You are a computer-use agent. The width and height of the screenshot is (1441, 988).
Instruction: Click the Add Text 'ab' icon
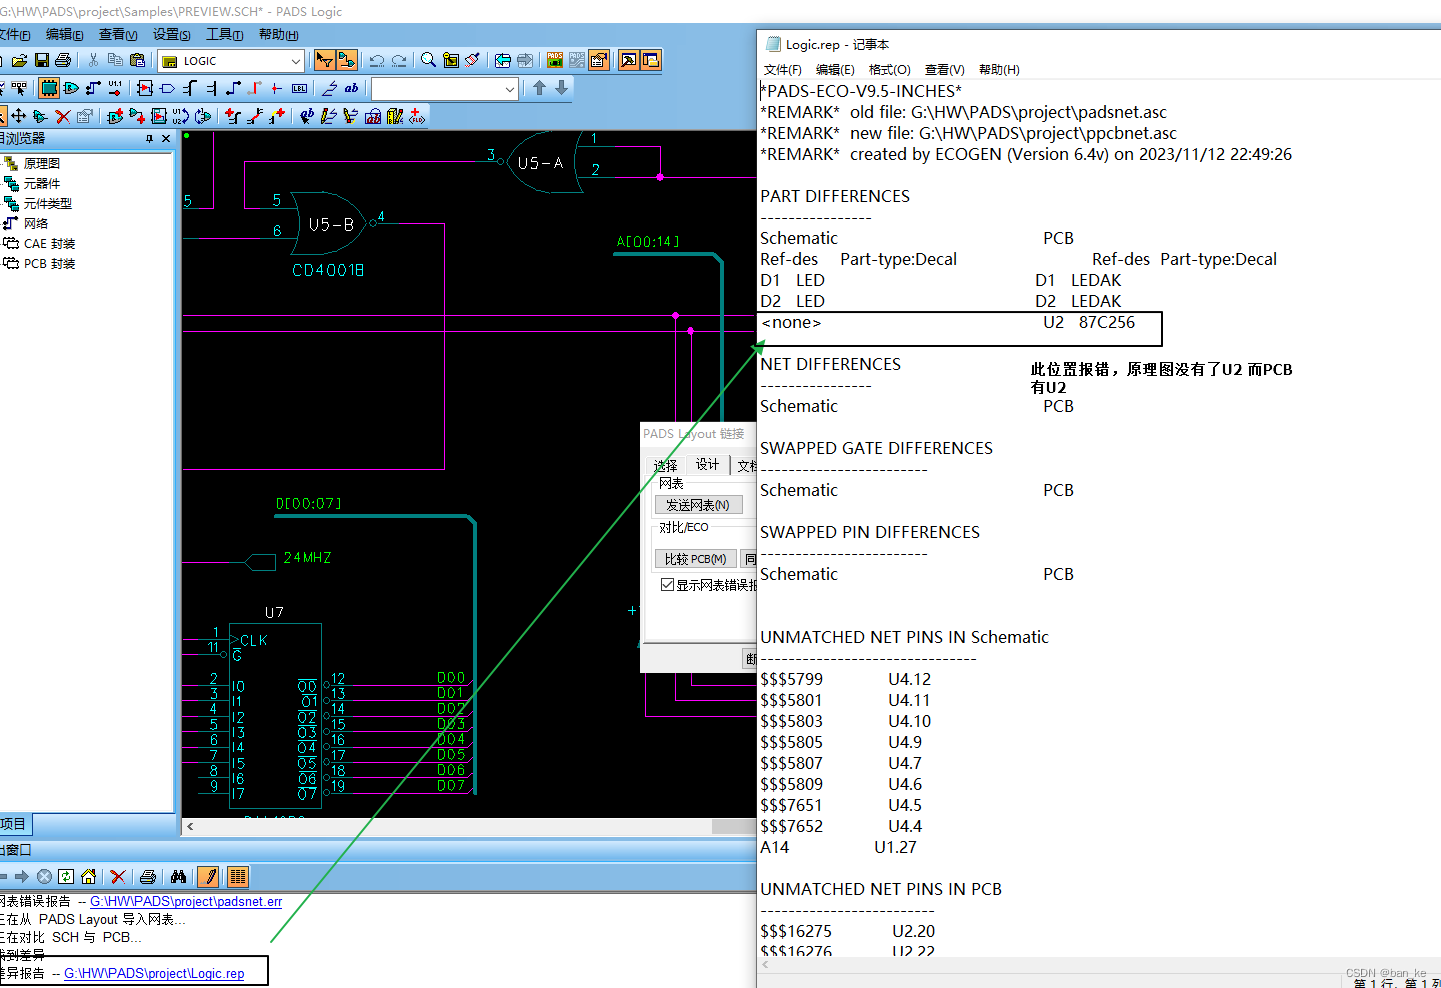point(351,88)
